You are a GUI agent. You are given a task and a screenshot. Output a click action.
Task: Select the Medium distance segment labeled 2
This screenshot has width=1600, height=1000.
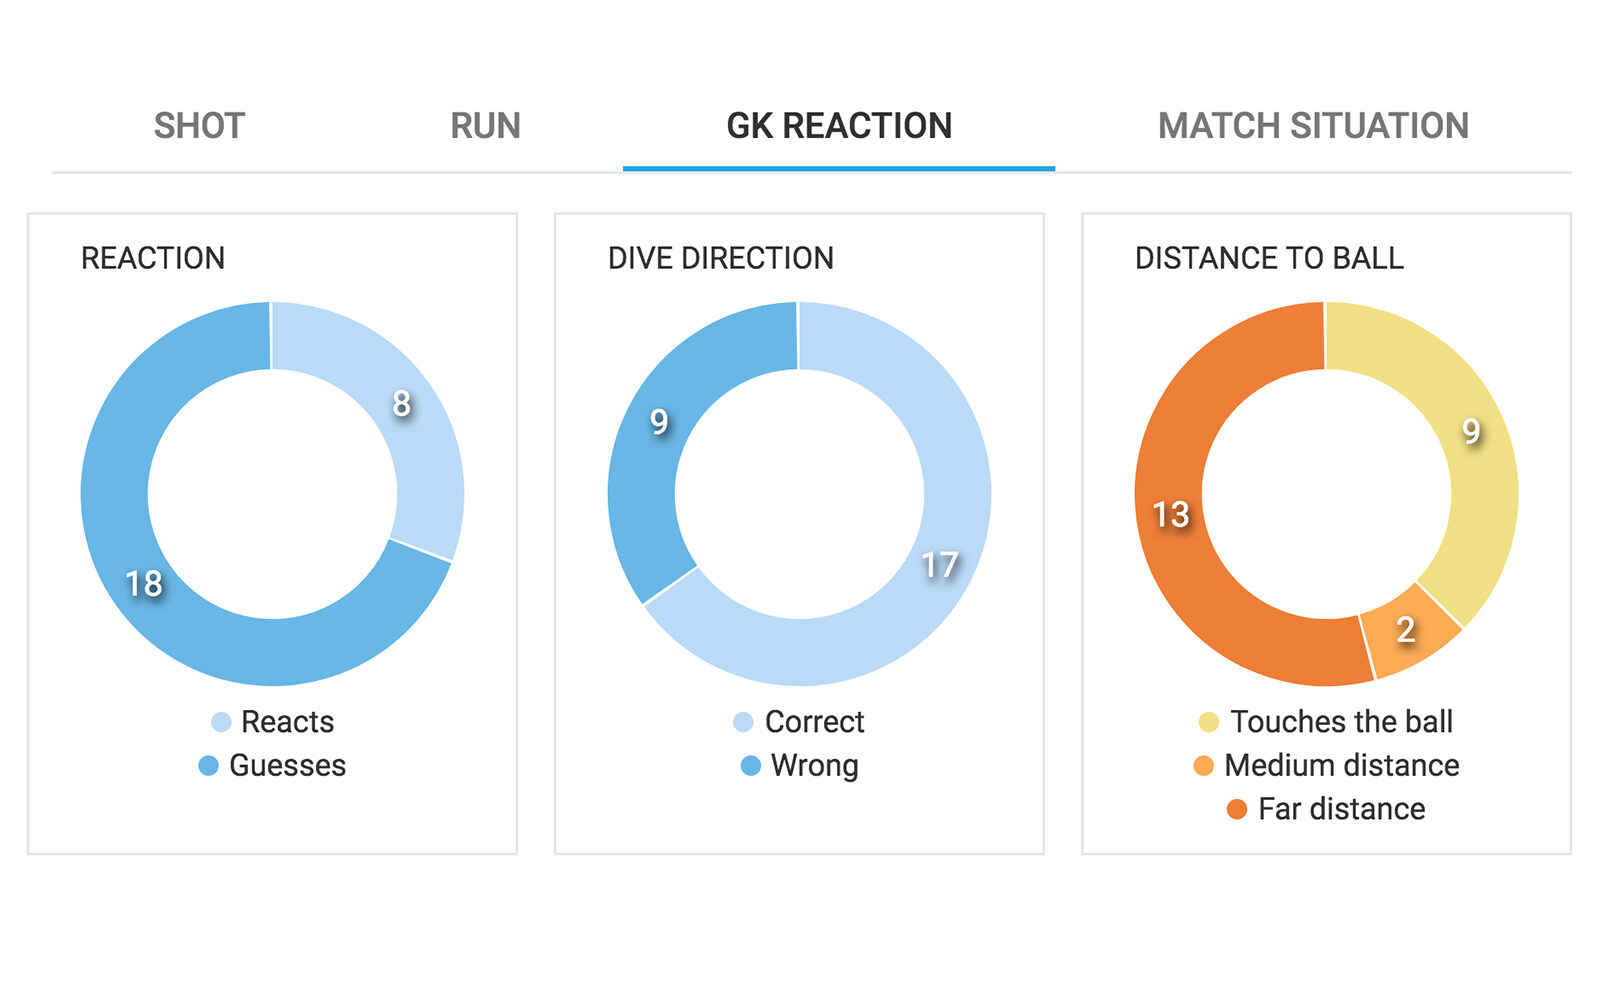click(1405, 628)
